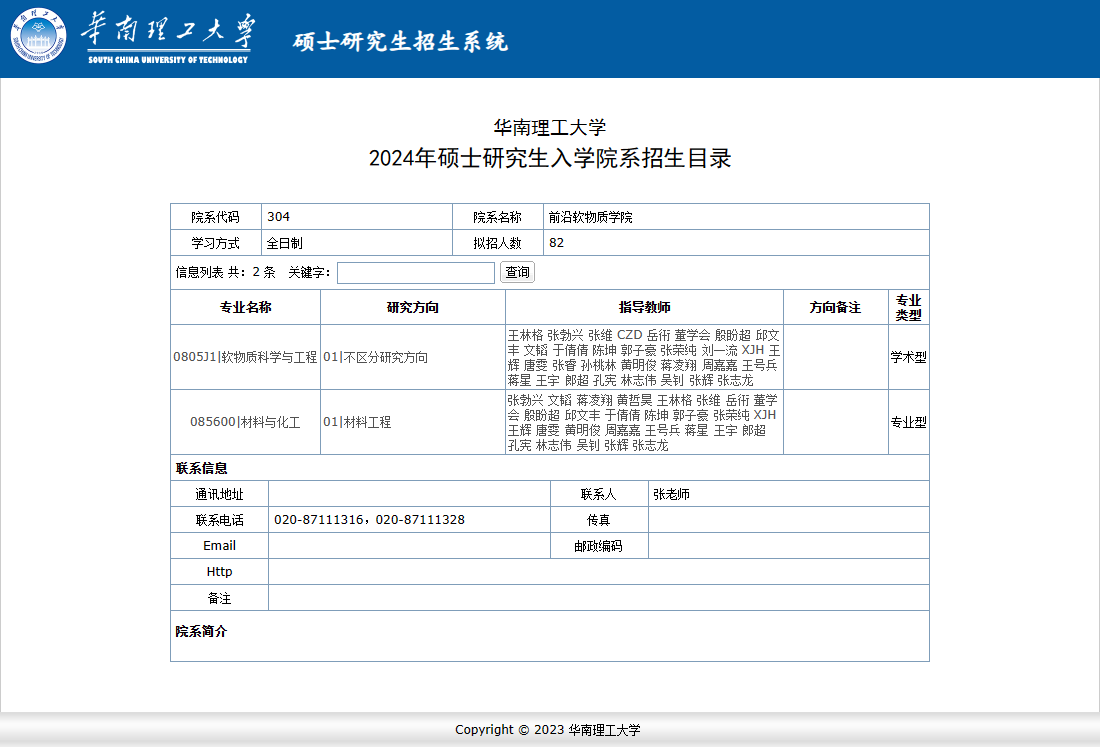Click the 院系简介 section heading
The image size is (1101, 747).
202,631
